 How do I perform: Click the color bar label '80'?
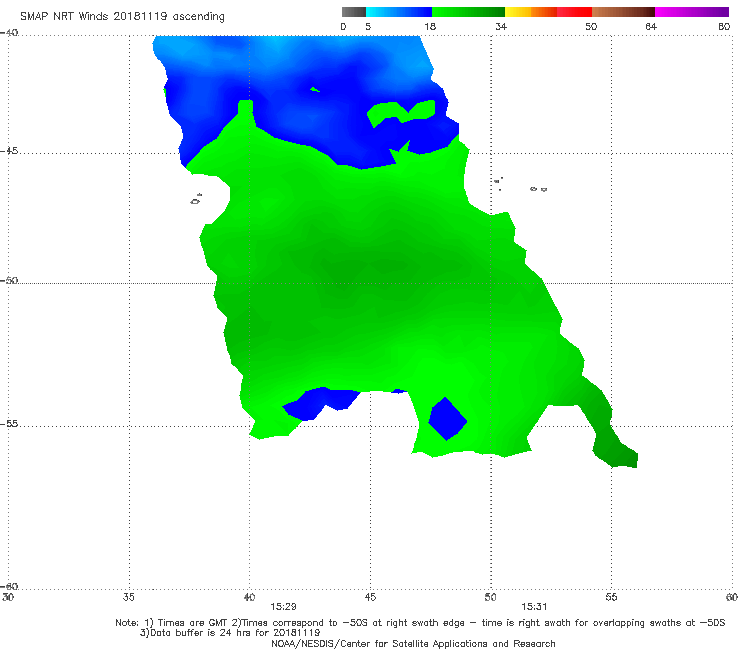click(724, 27)
